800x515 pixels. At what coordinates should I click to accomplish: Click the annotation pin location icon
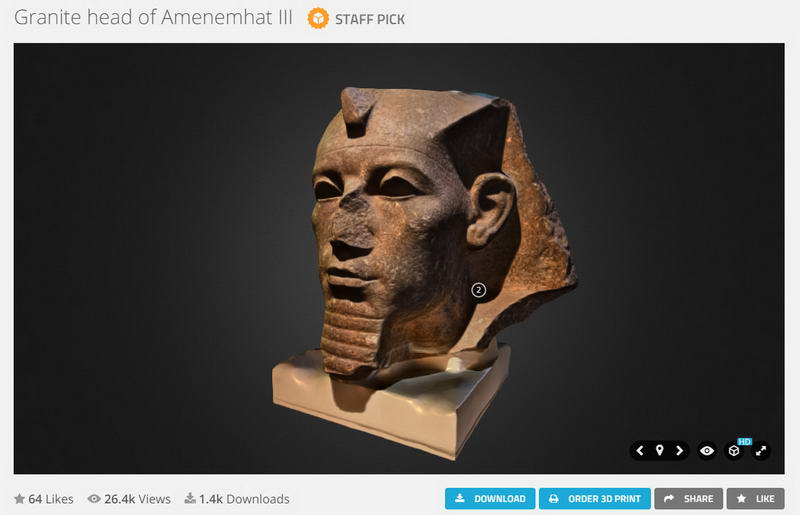659,451
